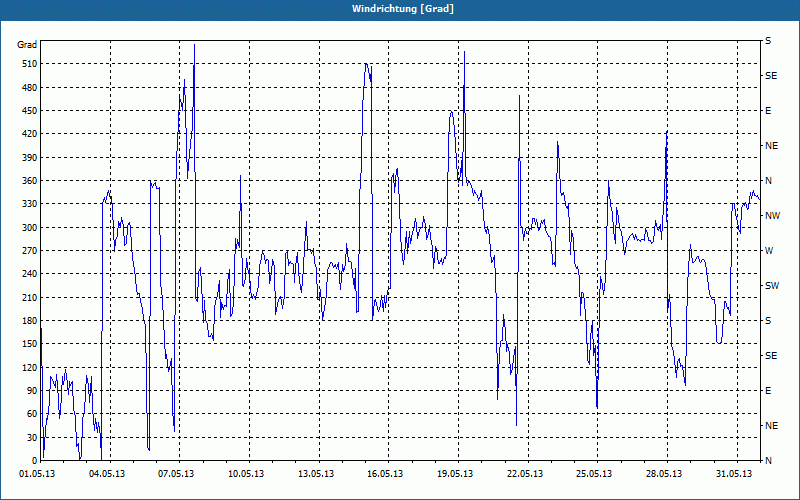
Task: Click the 25.05.13 date on x-axis
Action: pyautogui.click(x=595, y=474)
